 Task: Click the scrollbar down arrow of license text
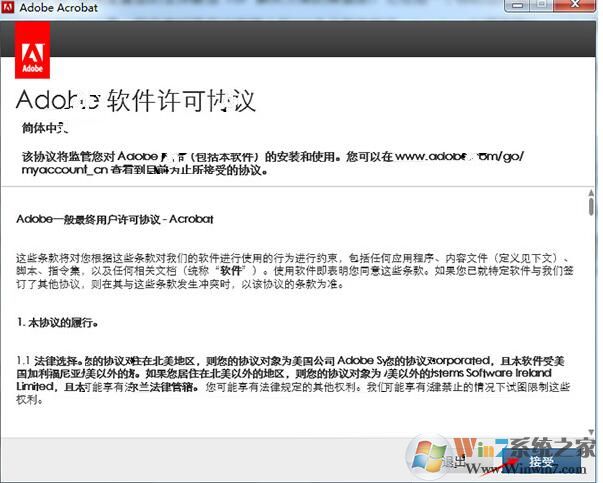click(591, 432)
